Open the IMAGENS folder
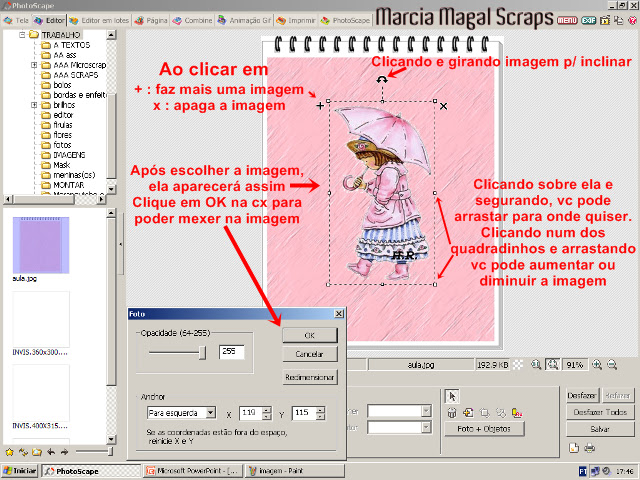The height and width of the screenshot is (480, 640). (64, 155)
